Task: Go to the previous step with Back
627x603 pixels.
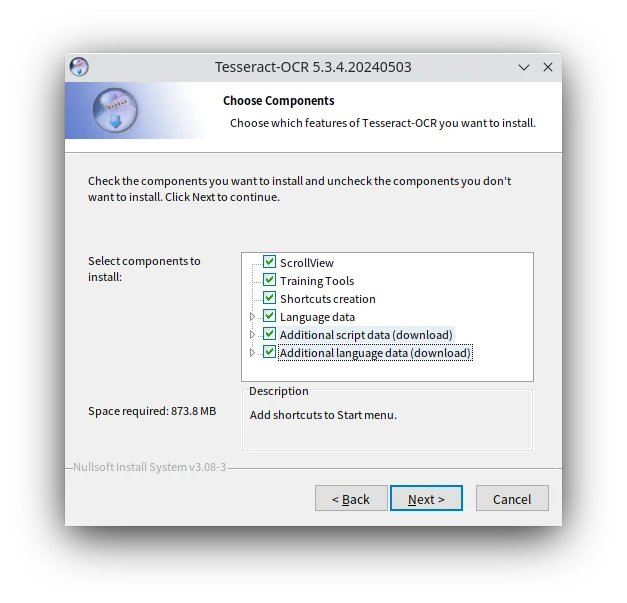Action: (351, 498)
